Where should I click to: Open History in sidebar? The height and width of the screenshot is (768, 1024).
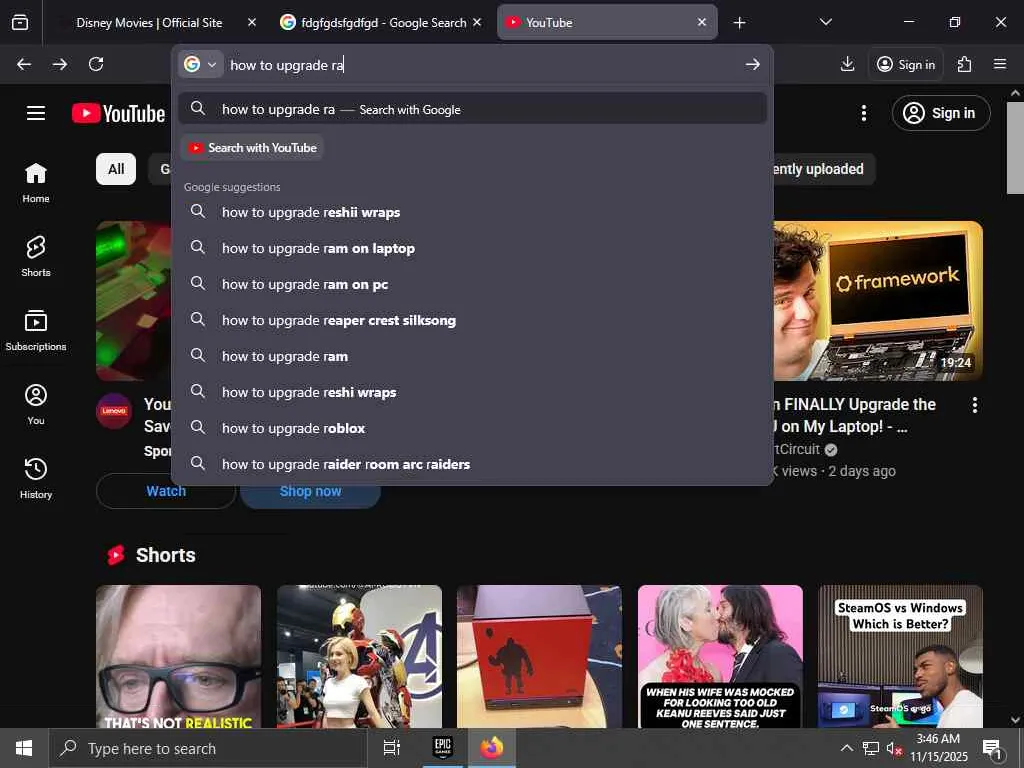36,479
